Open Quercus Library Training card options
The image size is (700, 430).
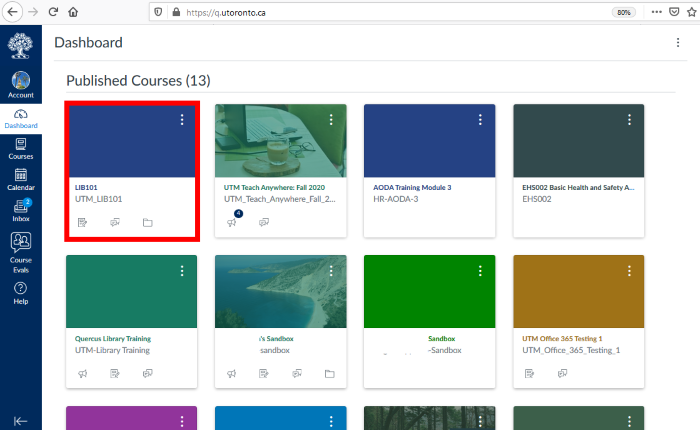(182, 271)
